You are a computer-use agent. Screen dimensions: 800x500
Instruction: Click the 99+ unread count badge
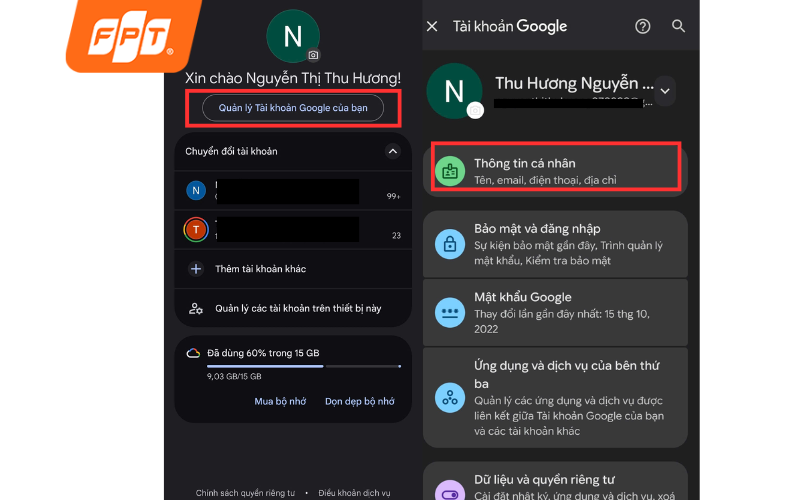(393, 196)
